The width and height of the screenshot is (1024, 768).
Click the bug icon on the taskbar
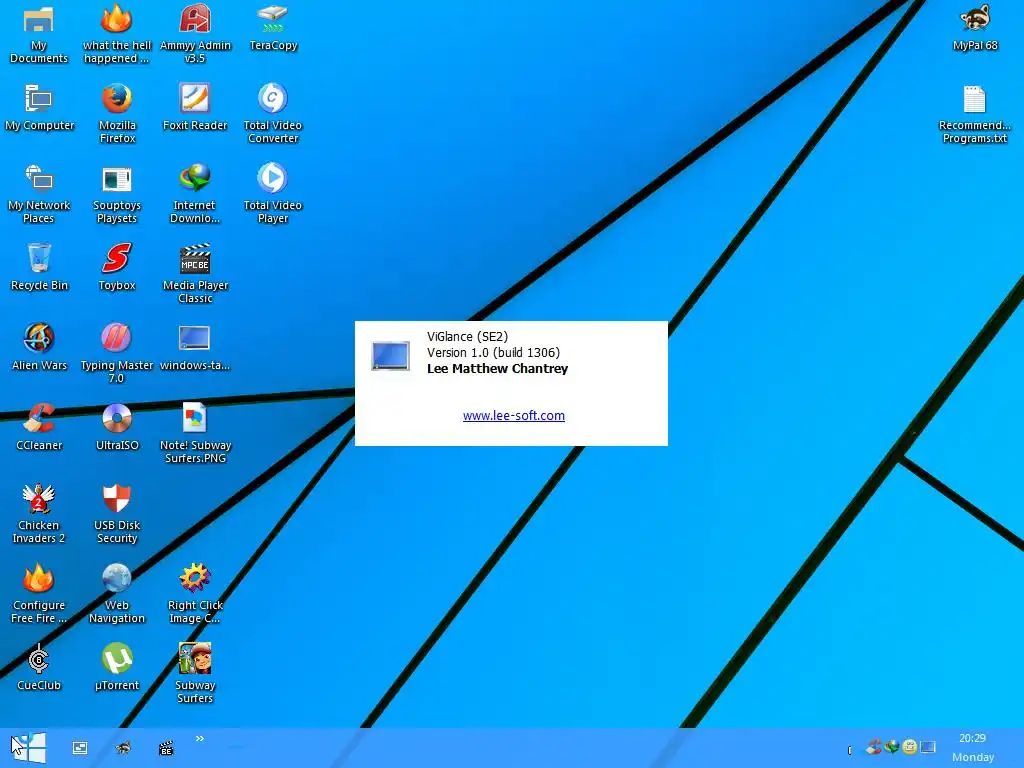coord(123,748)
